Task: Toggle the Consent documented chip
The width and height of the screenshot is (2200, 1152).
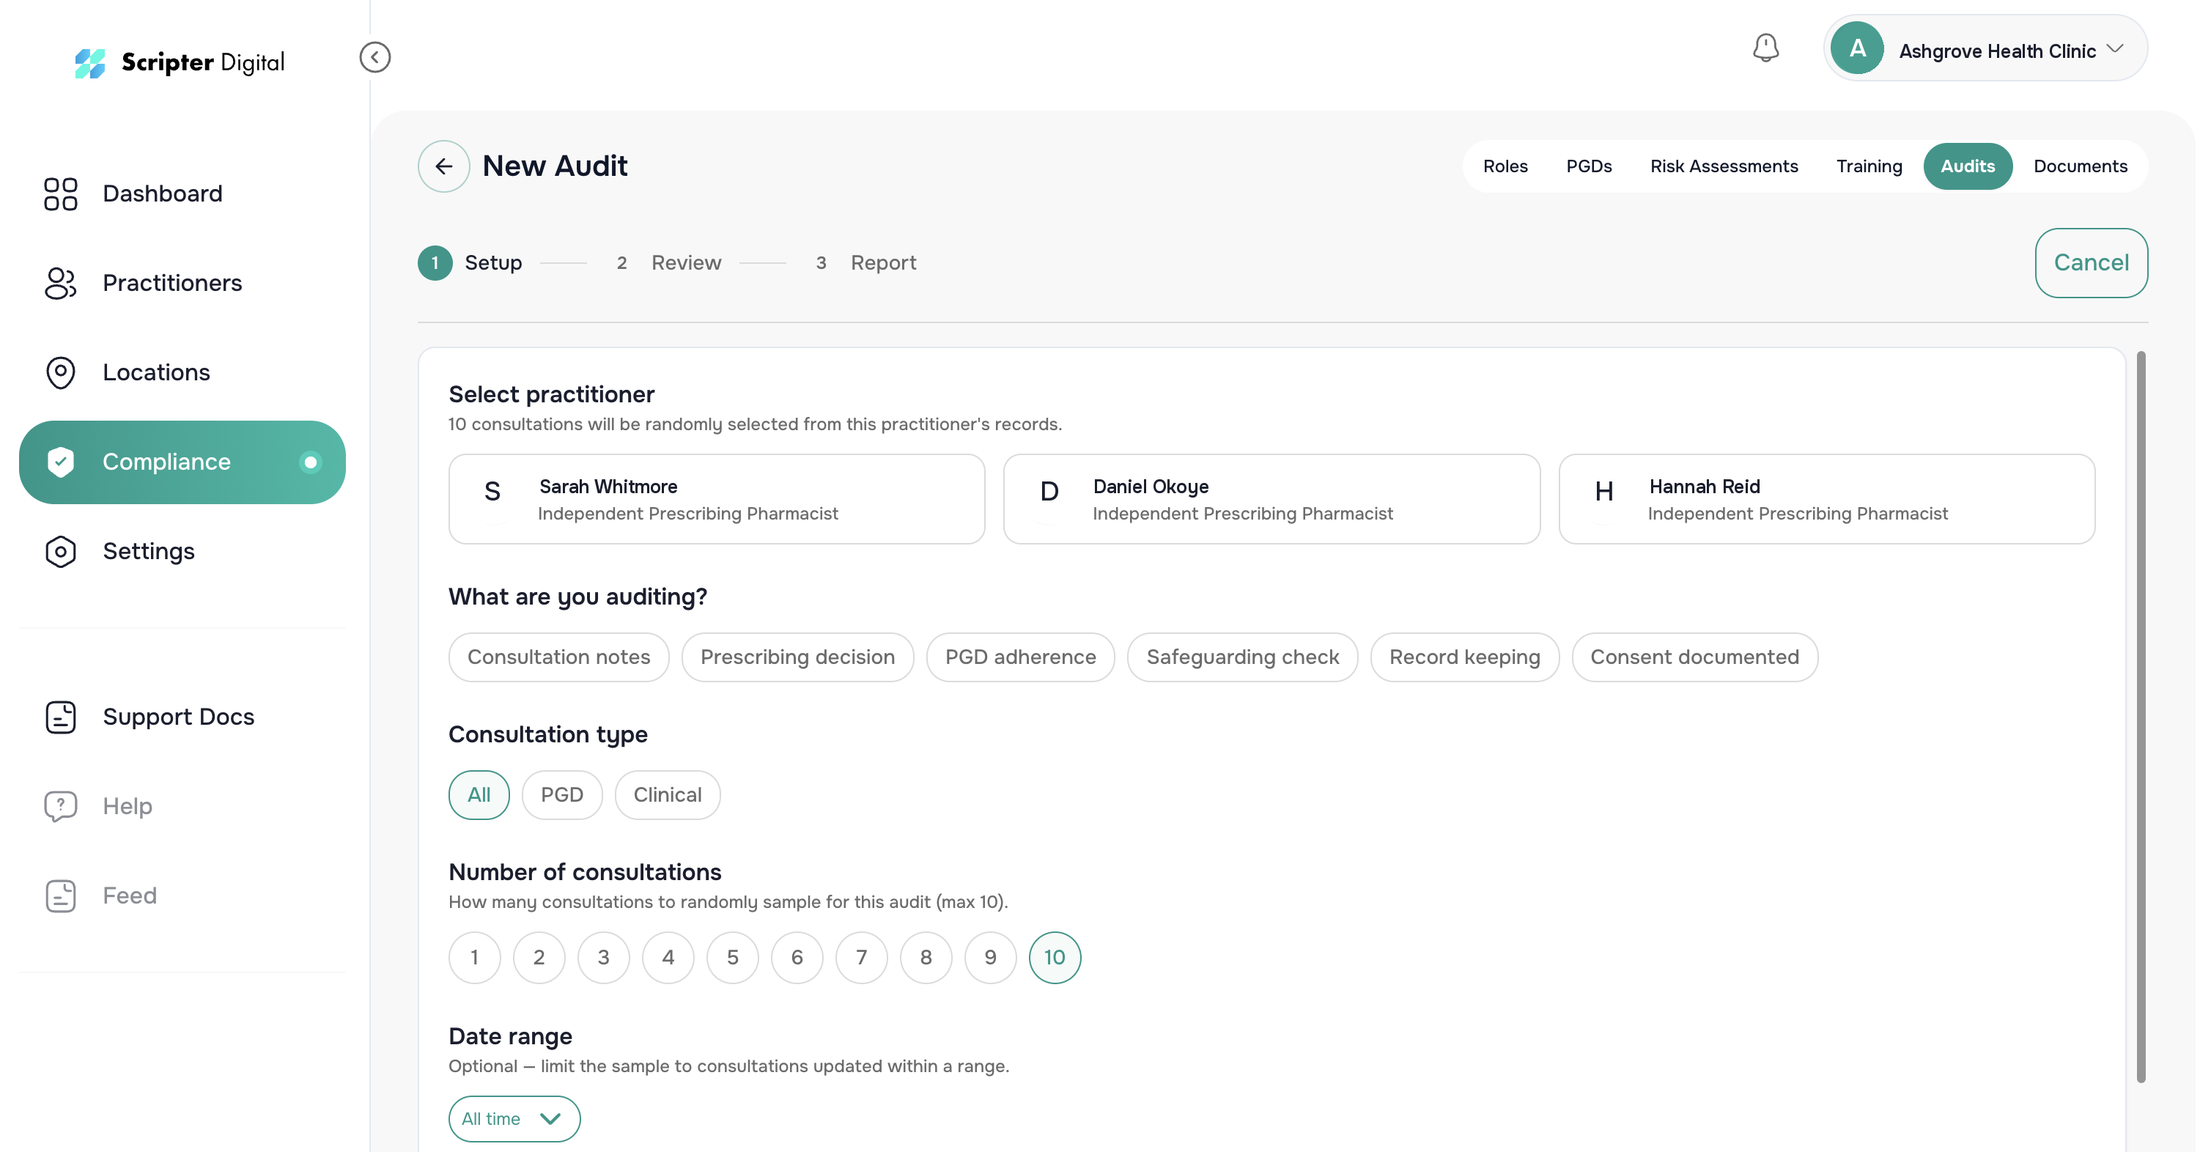Action: pyautogui.click(x=1695, y=657)
